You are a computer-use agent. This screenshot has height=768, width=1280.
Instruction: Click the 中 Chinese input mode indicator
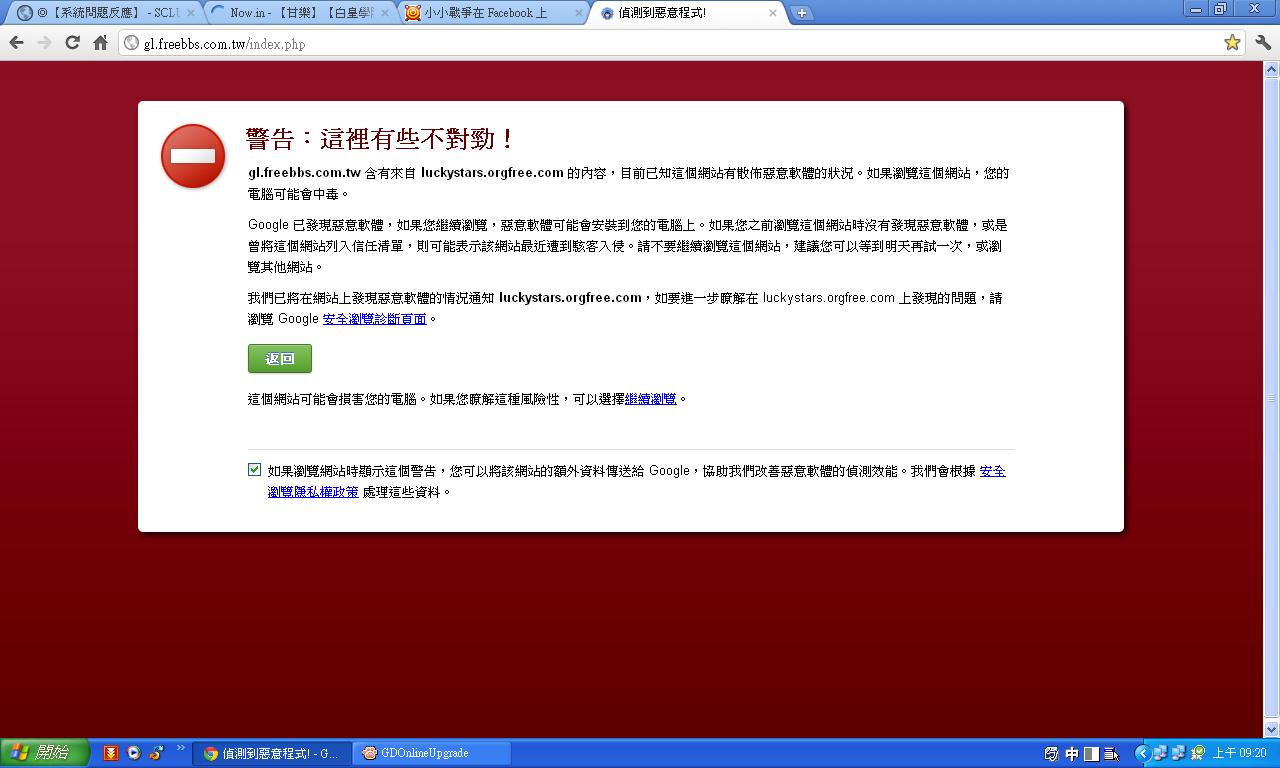tap(1072, 754)
